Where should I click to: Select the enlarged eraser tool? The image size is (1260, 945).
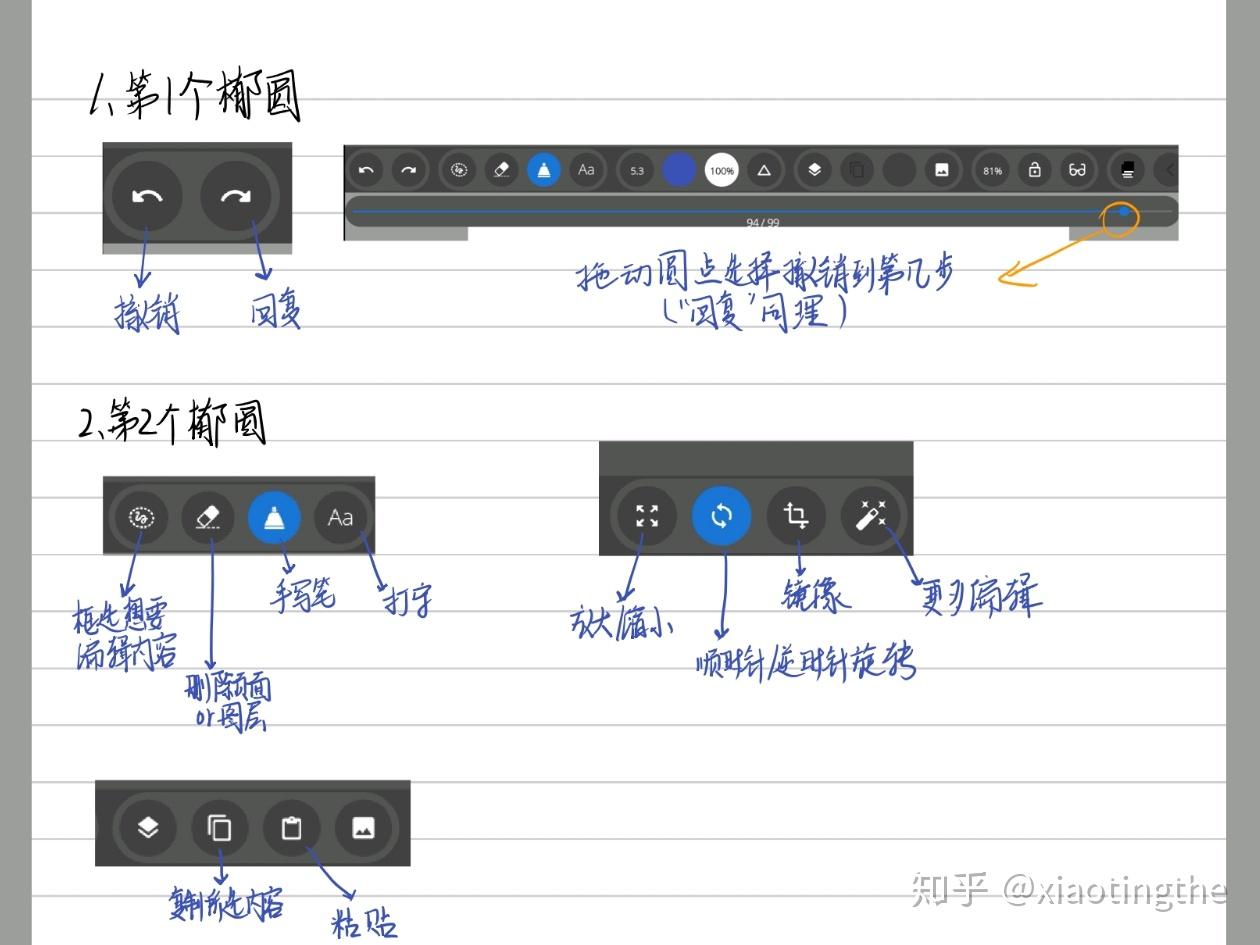coord(208,517)
